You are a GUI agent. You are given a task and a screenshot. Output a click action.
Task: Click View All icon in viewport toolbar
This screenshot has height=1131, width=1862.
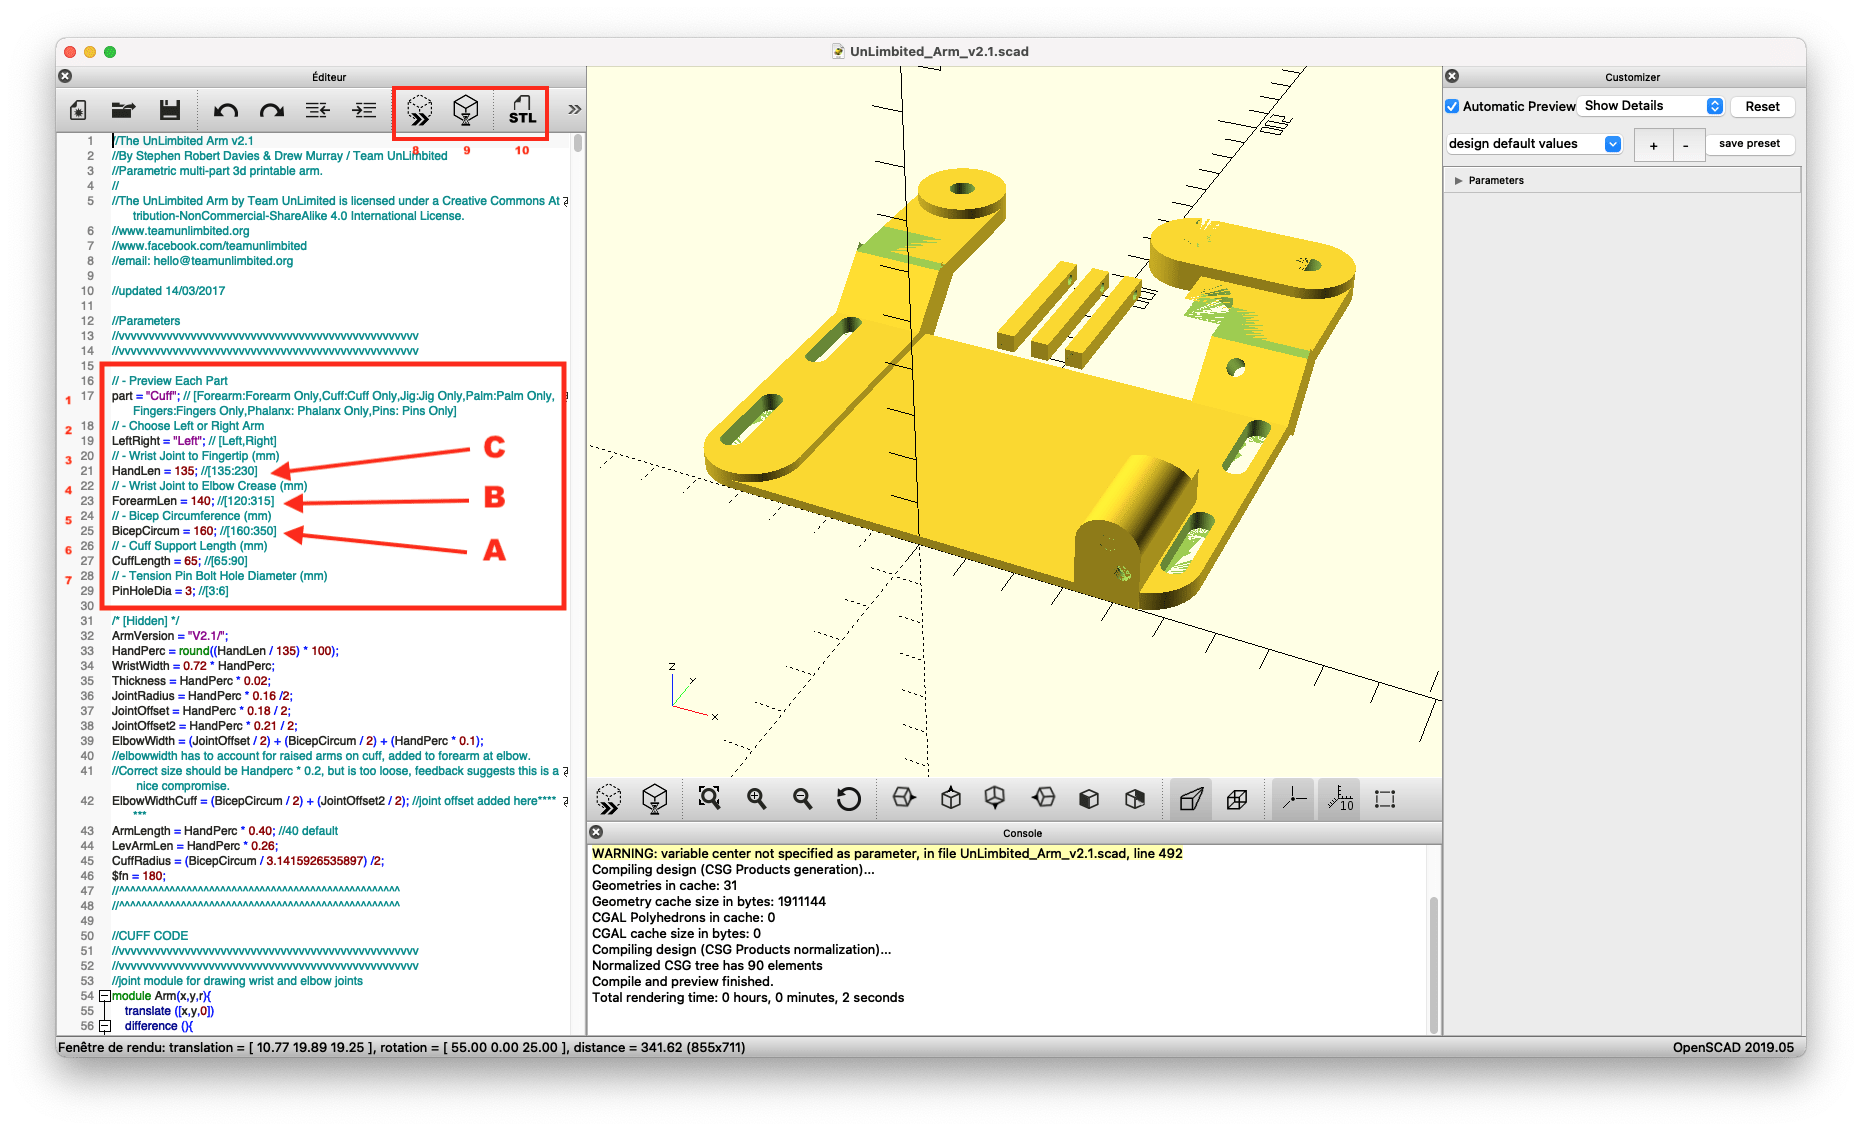tap(709, 799)
